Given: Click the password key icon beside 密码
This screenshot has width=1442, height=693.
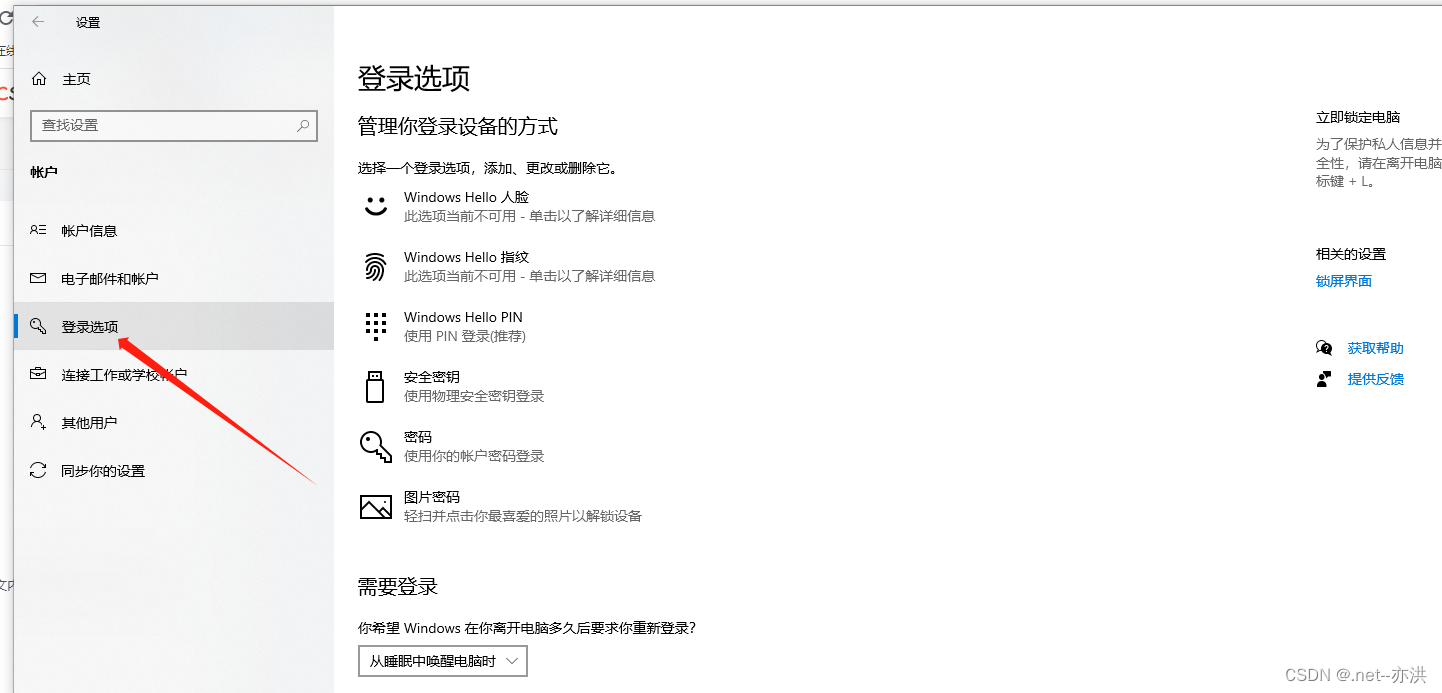Looking at the screenshot, I should pyautogui.click(x=375, y=446).
